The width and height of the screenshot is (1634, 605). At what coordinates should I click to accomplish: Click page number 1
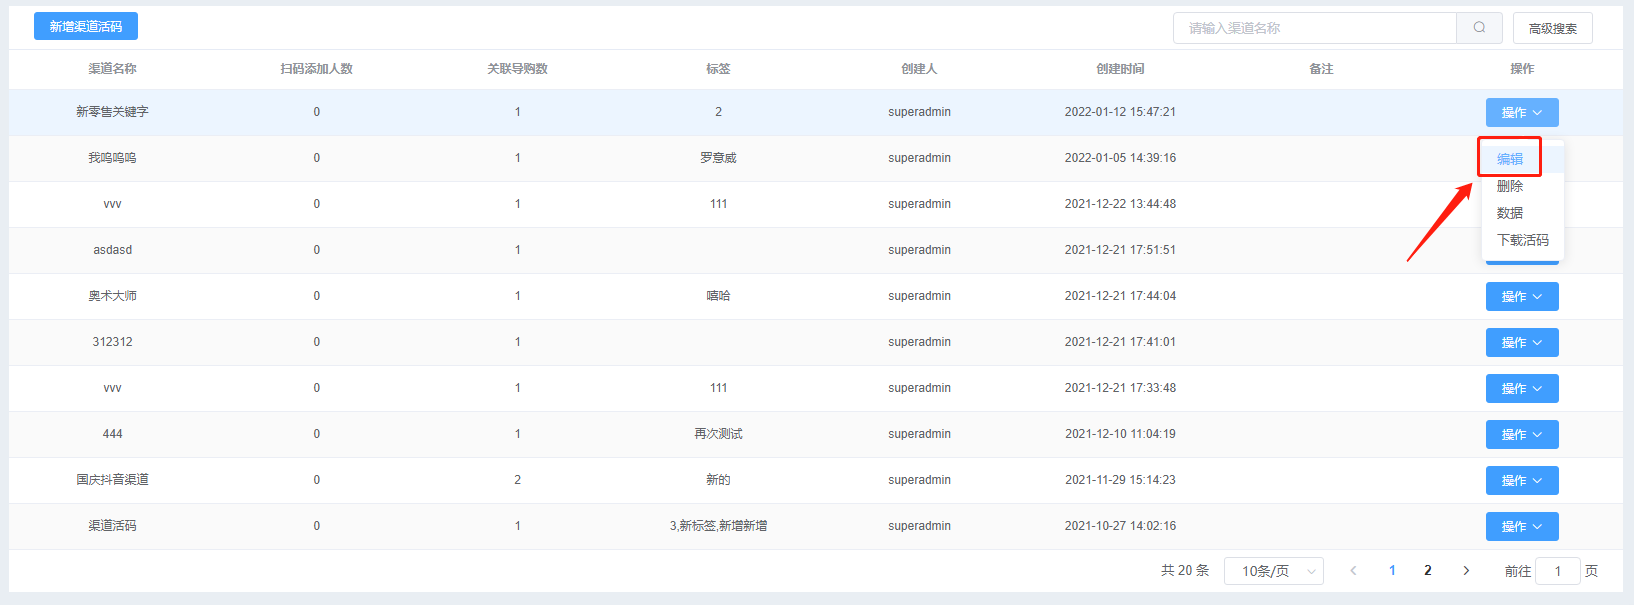coord(1392,571)
